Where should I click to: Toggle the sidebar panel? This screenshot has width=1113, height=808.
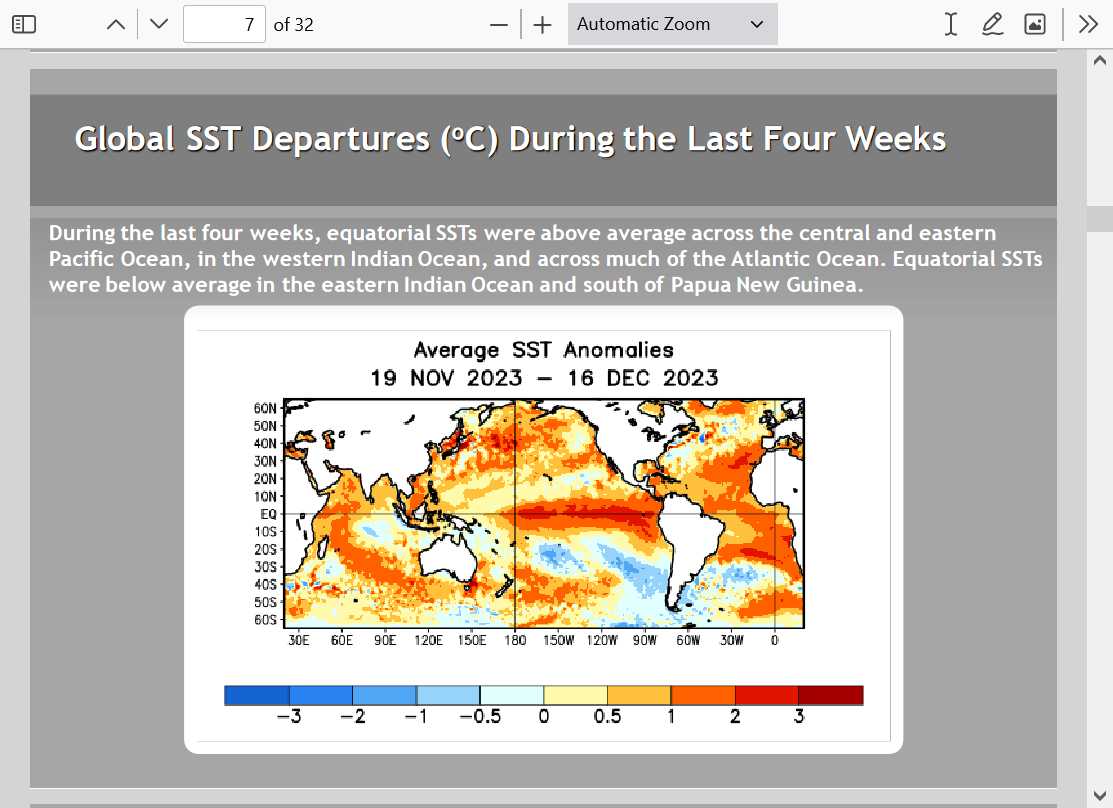click(24, 24)
